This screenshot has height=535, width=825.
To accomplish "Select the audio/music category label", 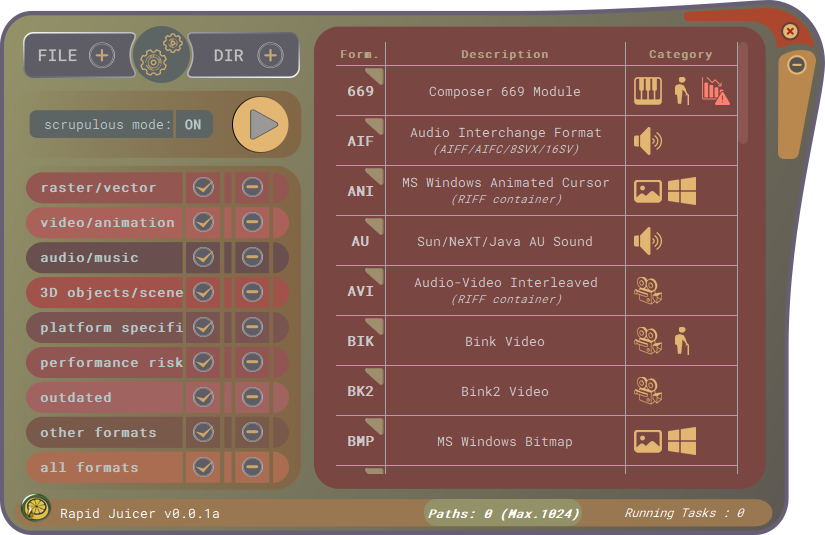I will tap(89, 257).
